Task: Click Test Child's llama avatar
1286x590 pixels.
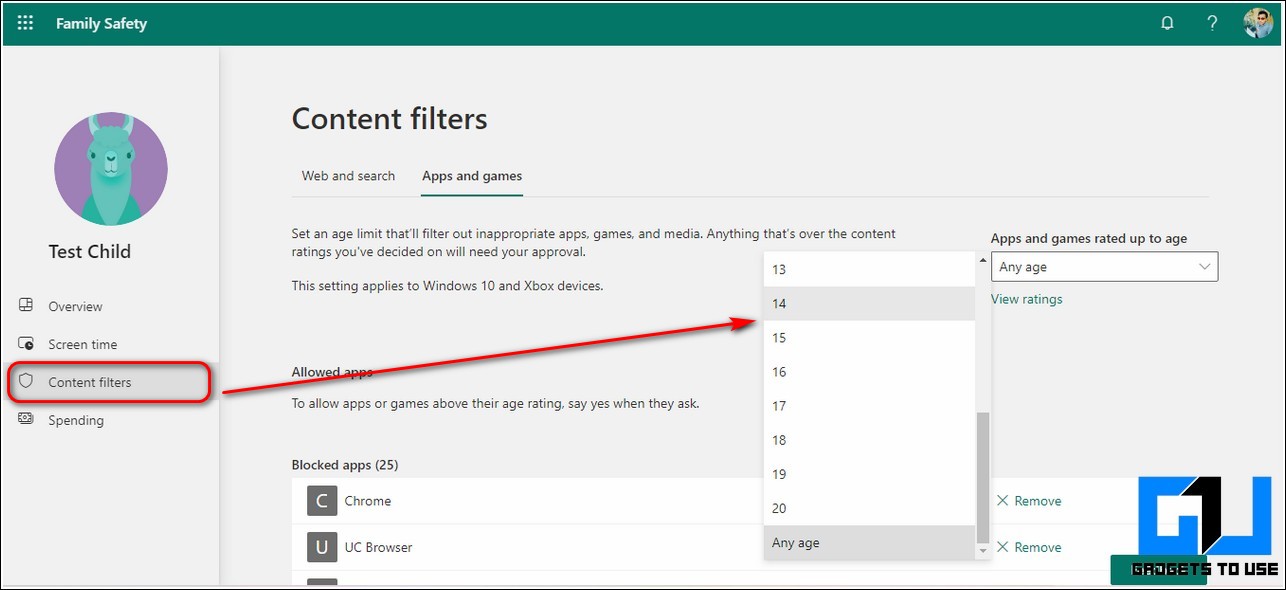Action: [x=110, y=168]
